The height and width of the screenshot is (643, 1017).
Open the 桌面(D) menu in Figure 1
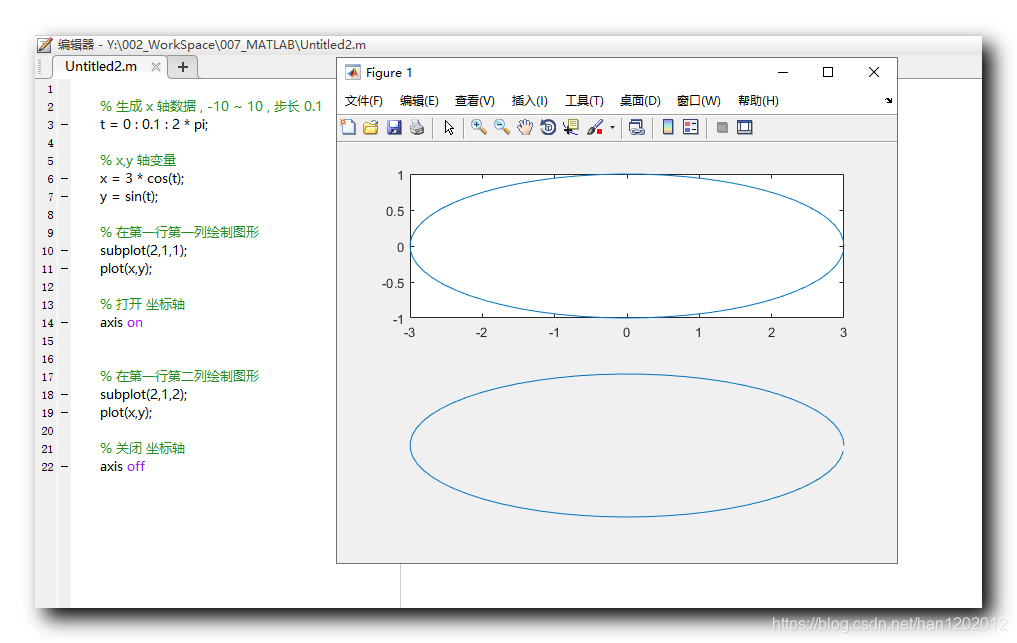[x=640, y=101]
